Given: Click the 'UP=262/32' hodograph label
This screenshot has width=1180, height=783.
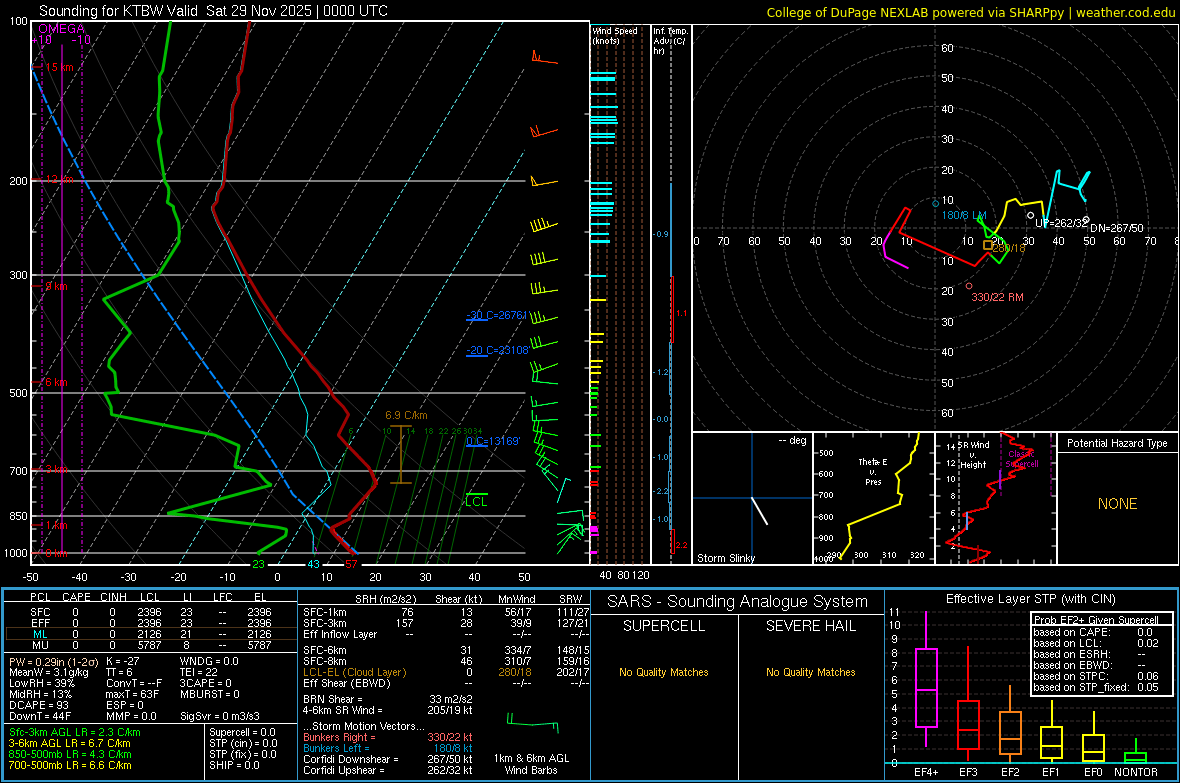Looking at the screenshot, I should tap(1061, 223).
